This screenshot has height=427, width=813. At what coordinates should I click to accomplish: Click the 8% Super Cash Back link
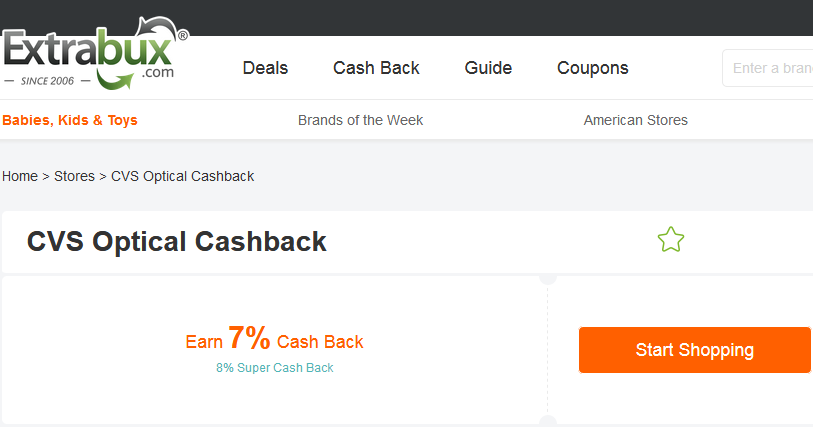pos(274,368)
